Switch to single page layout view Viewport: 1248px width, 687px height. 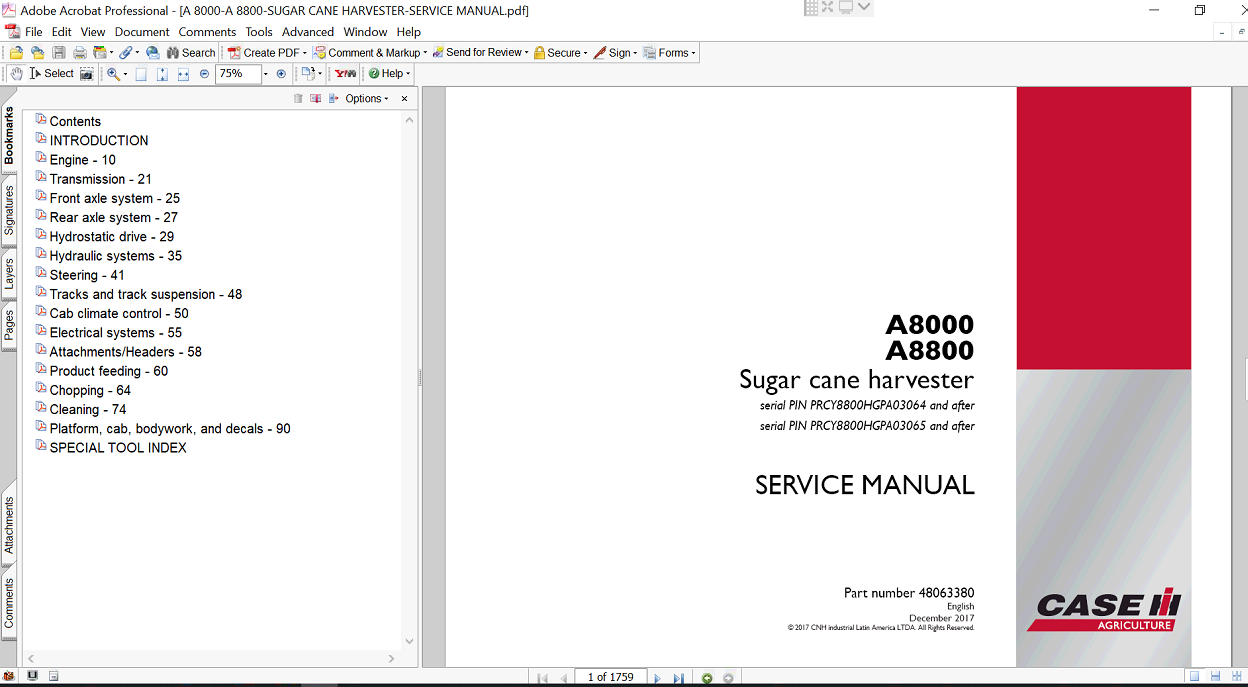(1194, 678)
